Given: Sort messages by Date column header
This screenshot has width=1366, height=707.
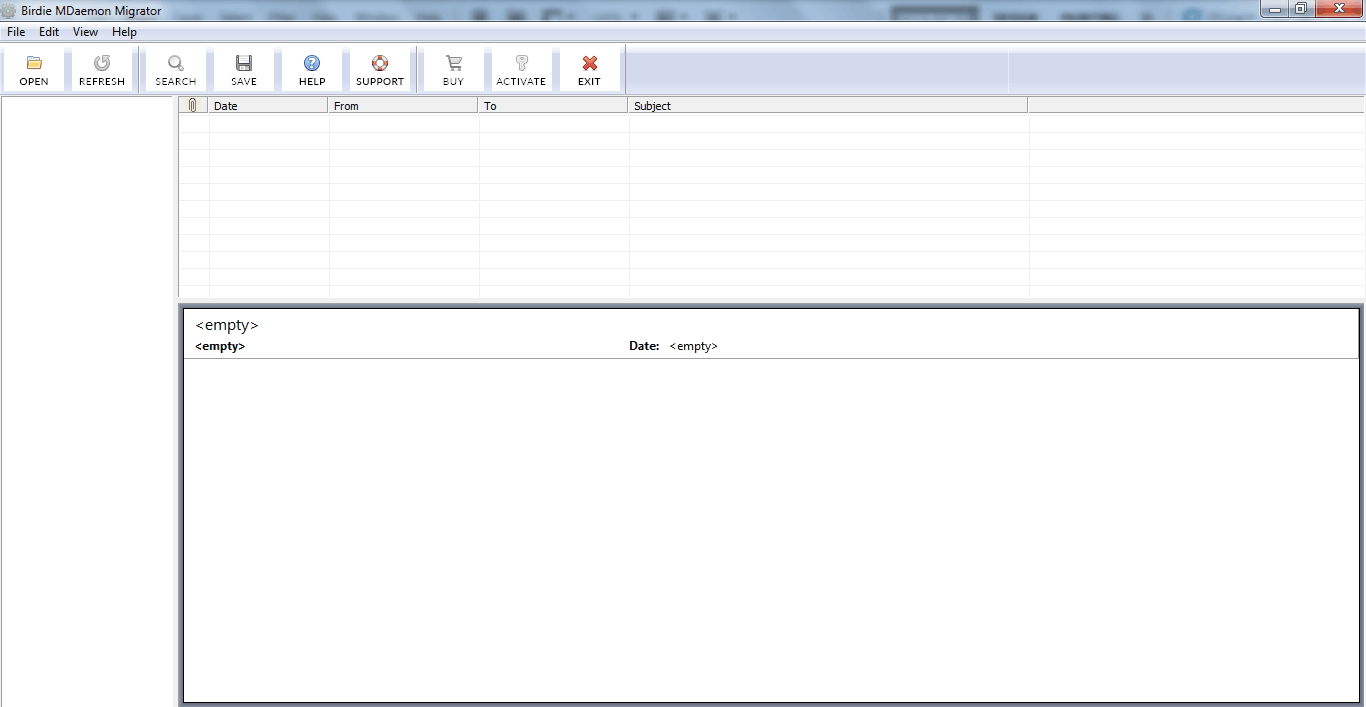Looking at the screenshot, I should pos(268,106).
